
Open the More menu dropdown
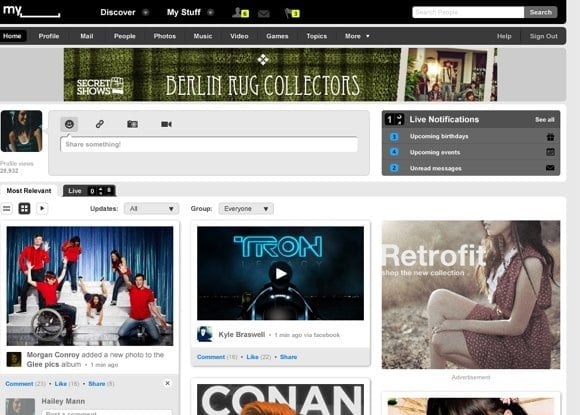coord(357,36)
